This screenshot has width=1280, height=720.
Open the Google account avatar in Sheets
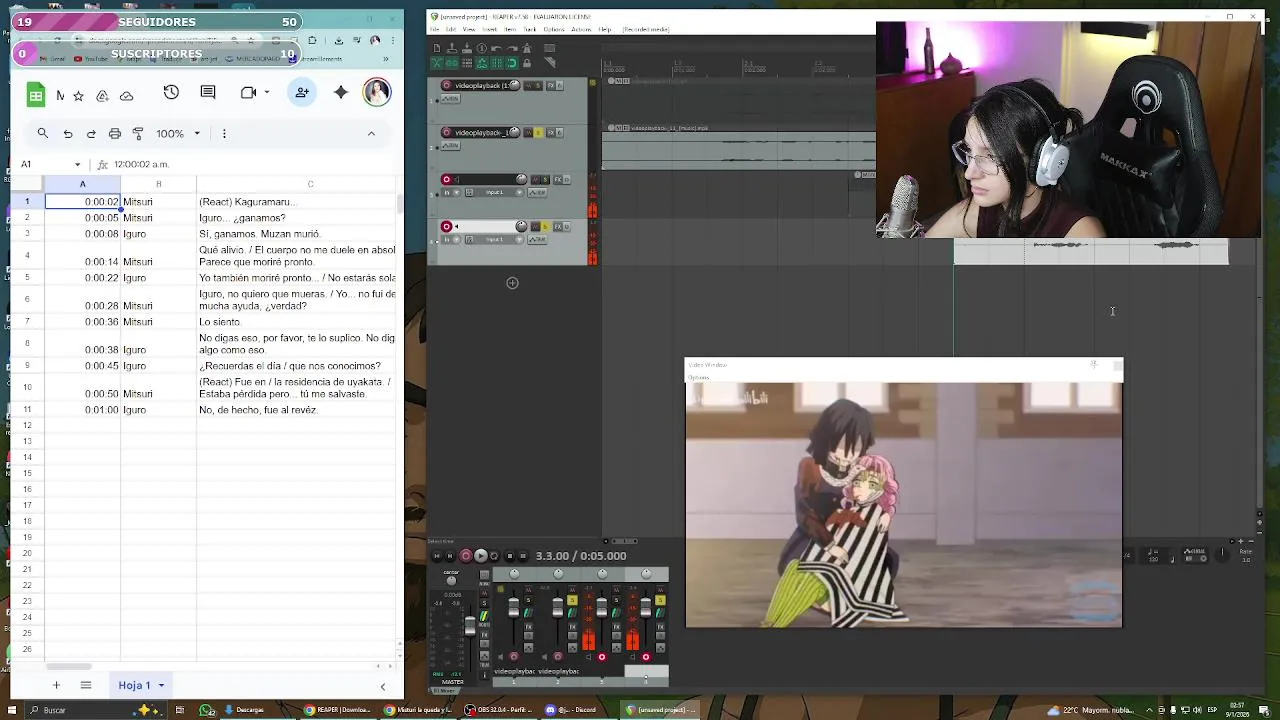[x=377, y=92]
